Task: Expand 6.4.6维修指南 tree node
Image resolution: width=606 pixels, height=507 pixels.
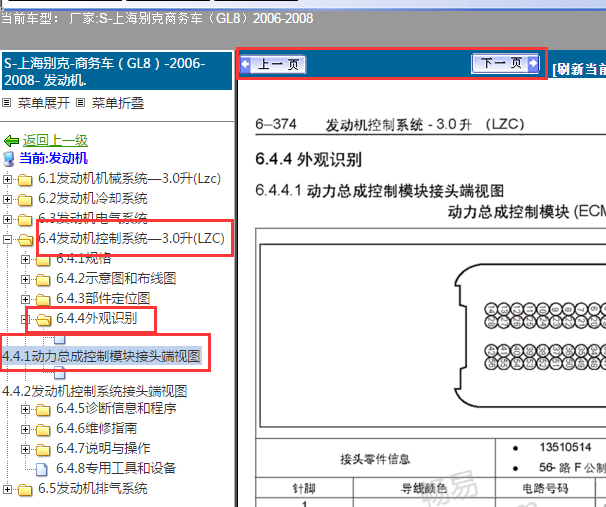Action: pyautogui.click(x=26, y=429)
